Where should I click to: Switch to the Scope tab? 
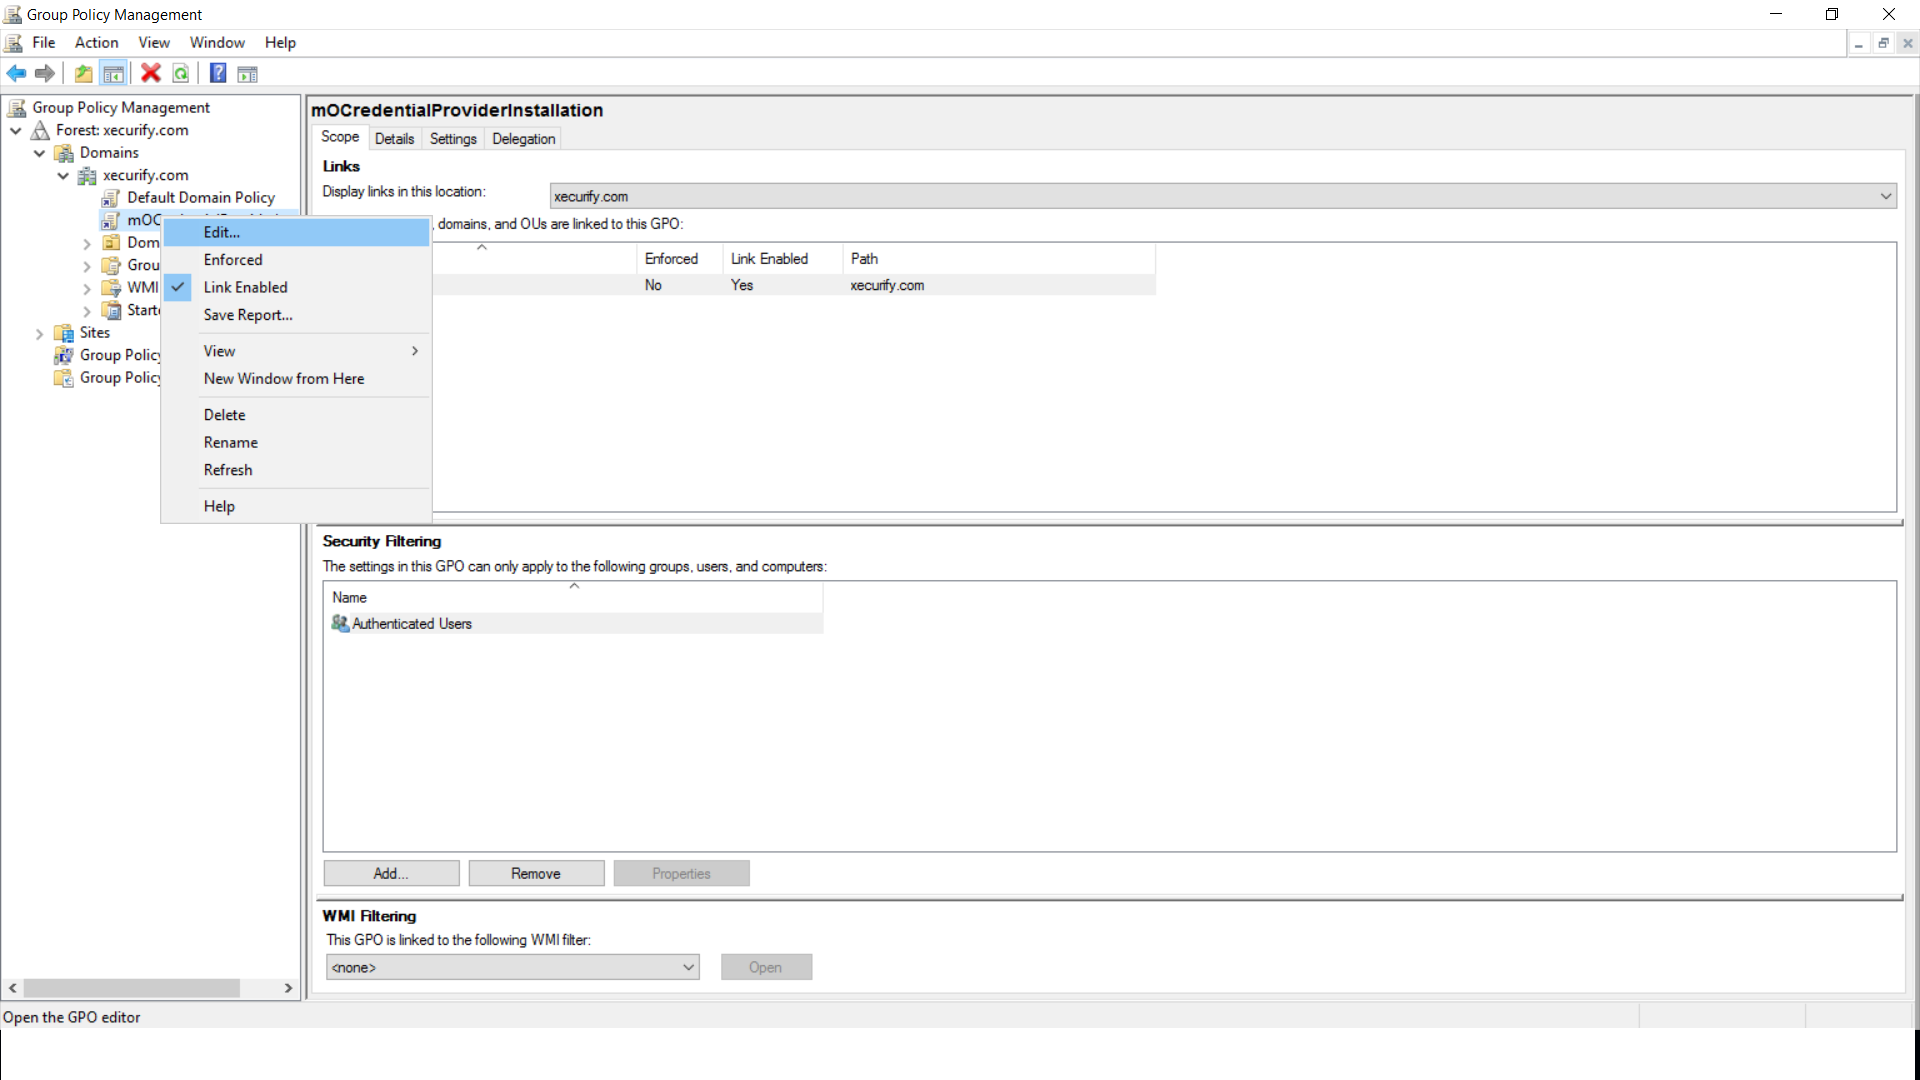[x=340, y=137]
